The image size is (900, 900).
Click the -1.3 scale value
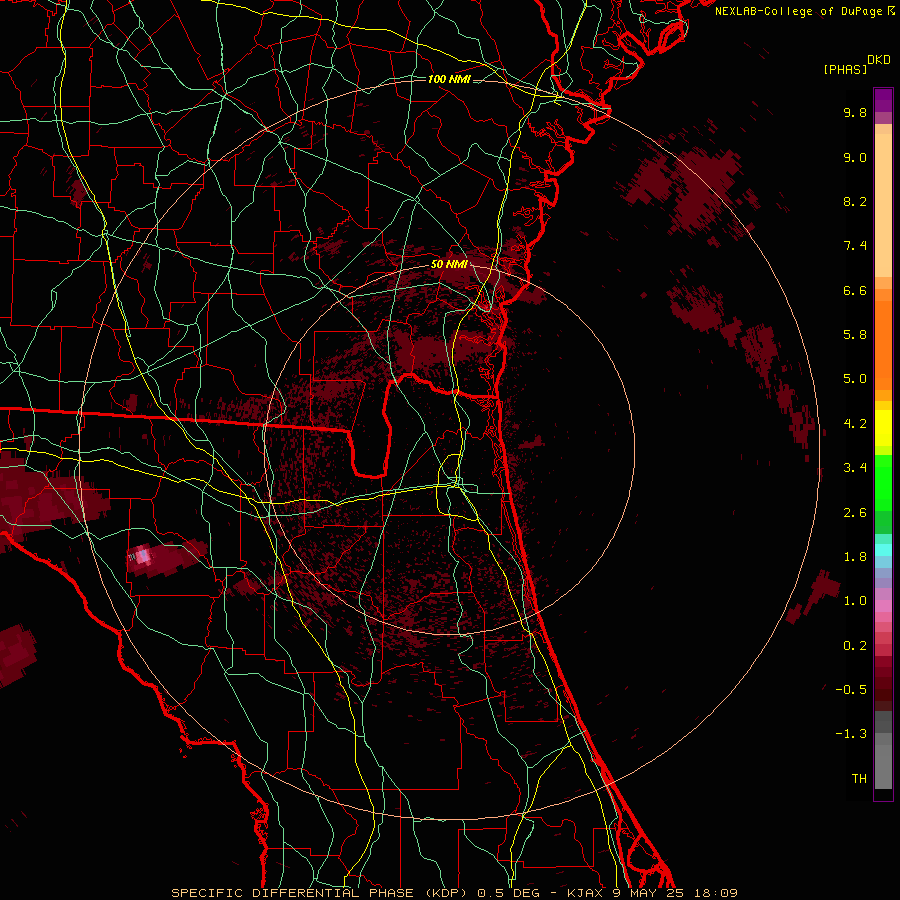[x=851, y=734]
